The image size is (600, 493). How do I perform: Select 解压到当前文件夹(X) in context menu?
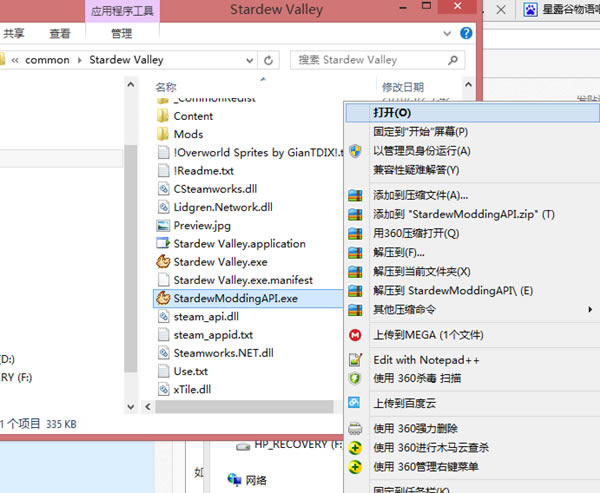pyautogui.click(x=421, y=271)
